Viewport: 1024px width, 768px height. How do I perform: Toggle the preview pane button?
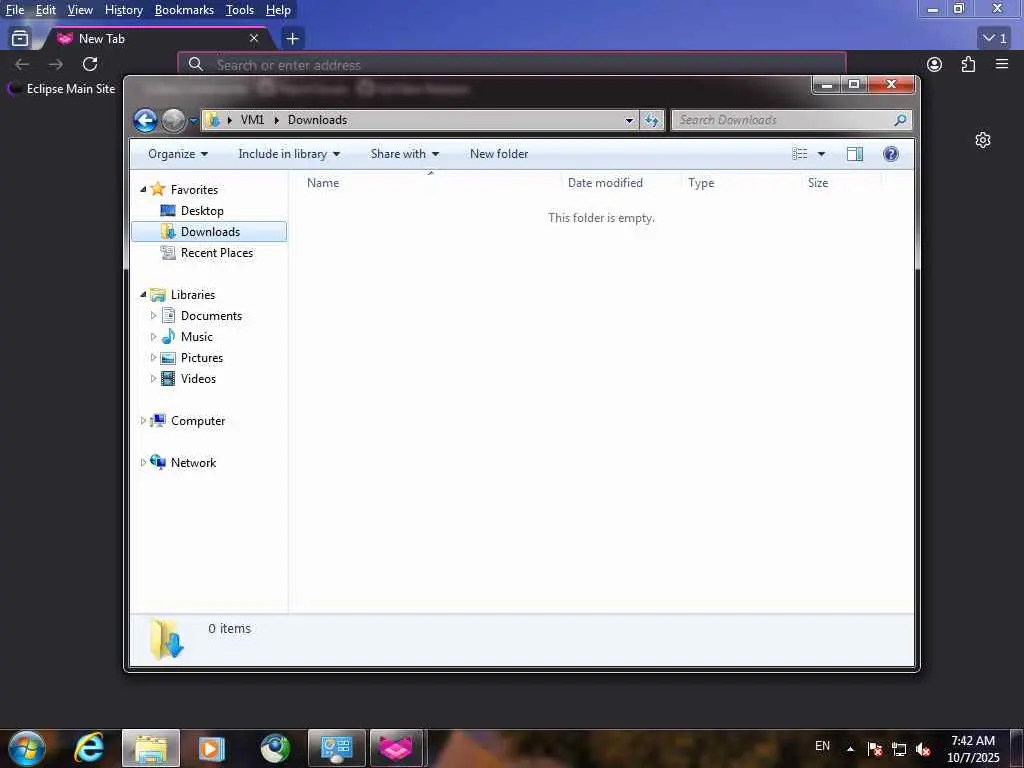coord(855,154)
